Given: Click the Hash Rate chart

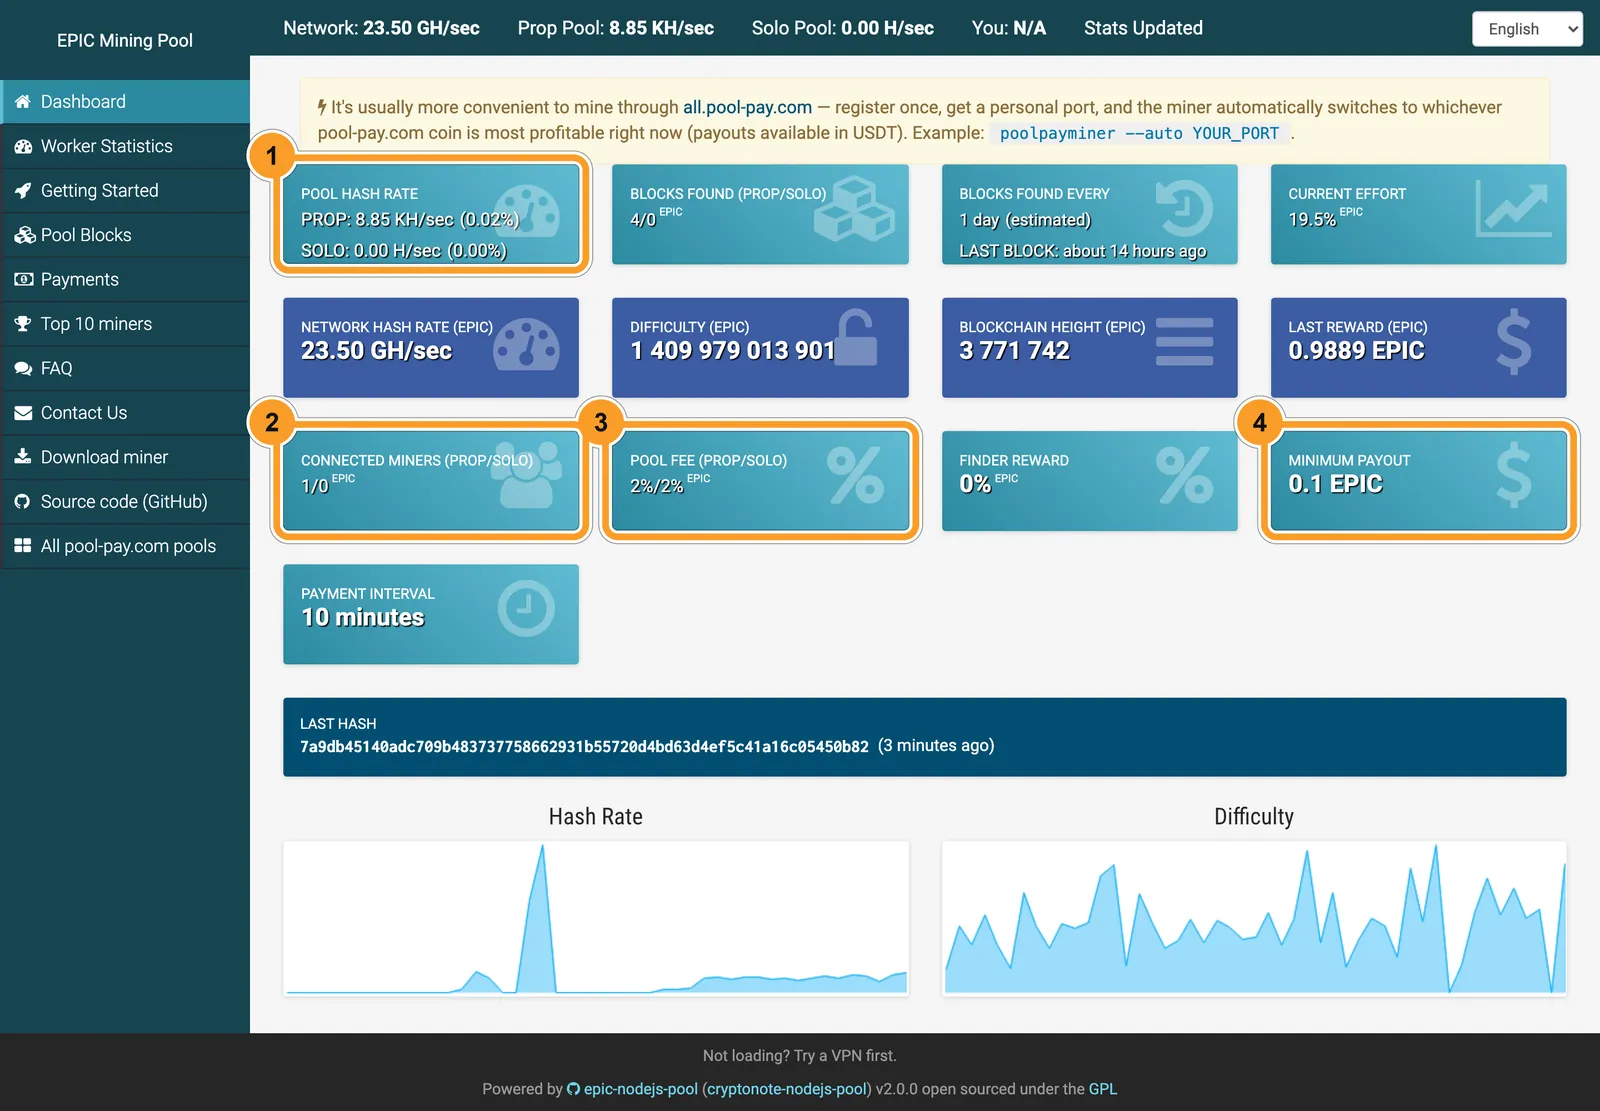Looking at the screenshot, I should click(x=596, y=918).
